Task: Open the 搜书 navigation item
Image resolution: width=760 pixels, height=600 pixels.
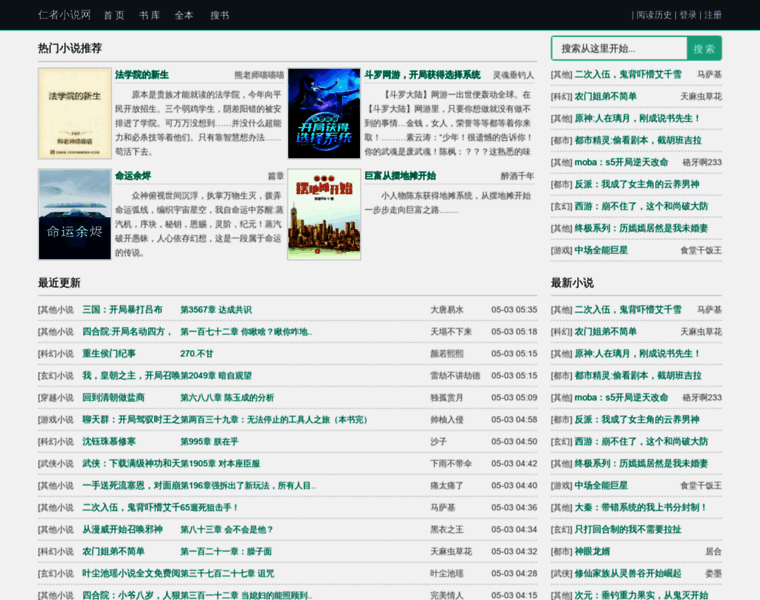Action: 219,15
